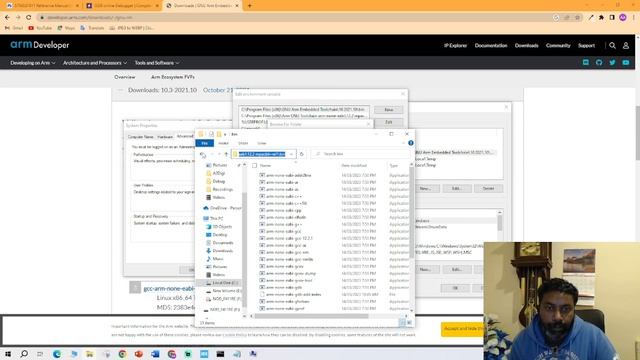640x360 pixels.
Task: Go back using browser back arrow
Action: (7, 18)
